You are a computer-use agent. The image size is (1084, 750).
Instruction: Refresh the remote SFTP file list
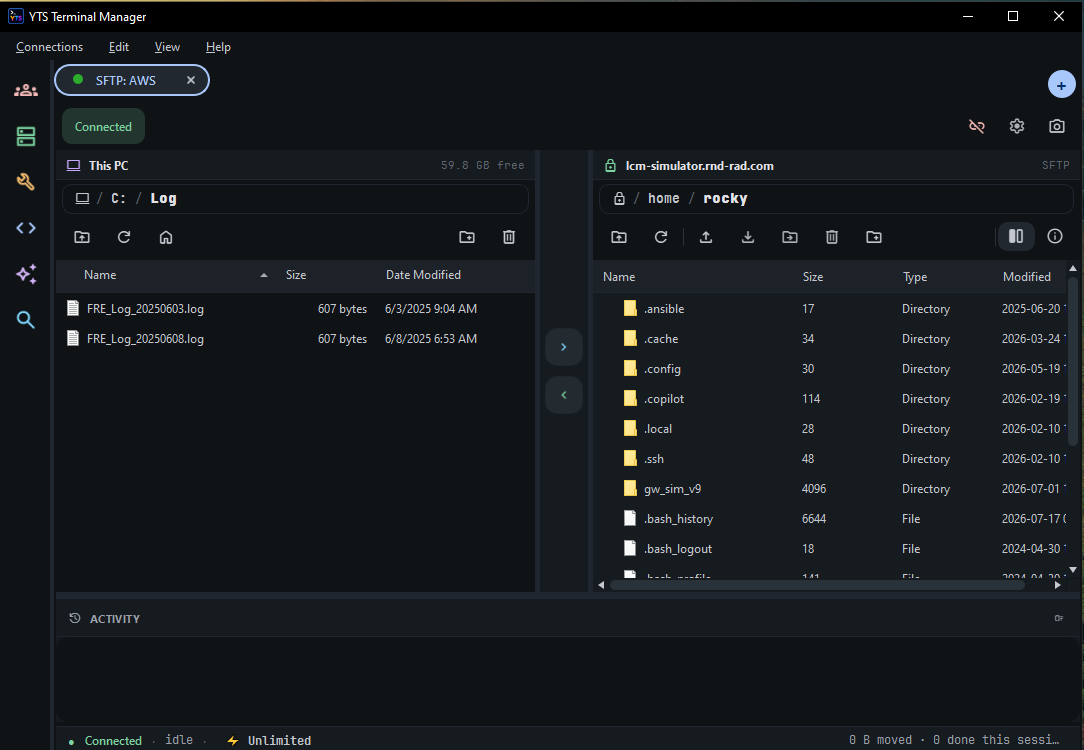pos(661,237)
